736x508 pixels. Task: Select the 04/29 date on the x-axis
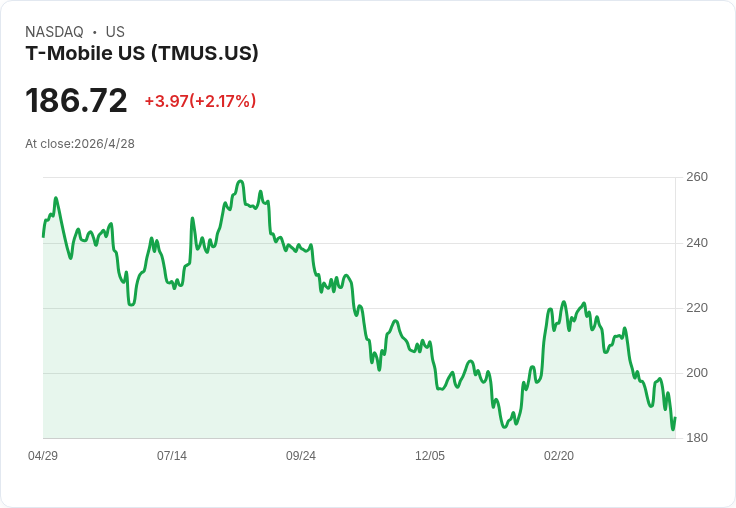[x=43, y=456]
